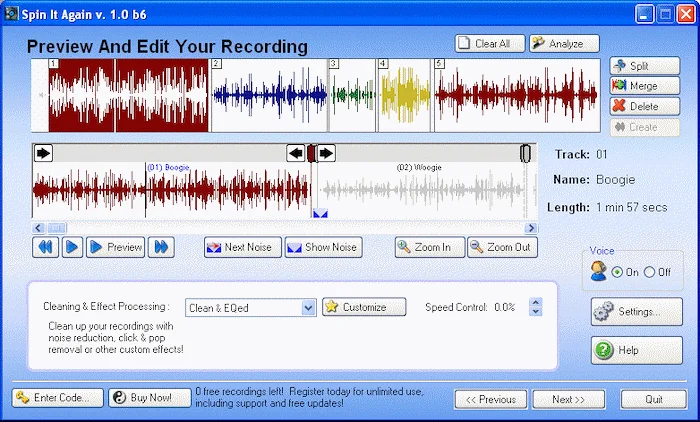Skip forward with fast-forward button
Image resolution: width=700 pixels, height=422 pixels.
click(161, 247)
